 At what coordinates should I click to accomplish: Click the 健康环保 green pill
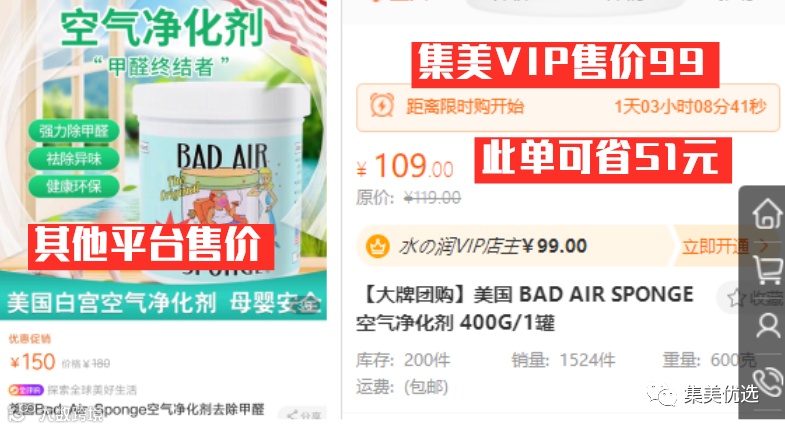click(74, 186)
